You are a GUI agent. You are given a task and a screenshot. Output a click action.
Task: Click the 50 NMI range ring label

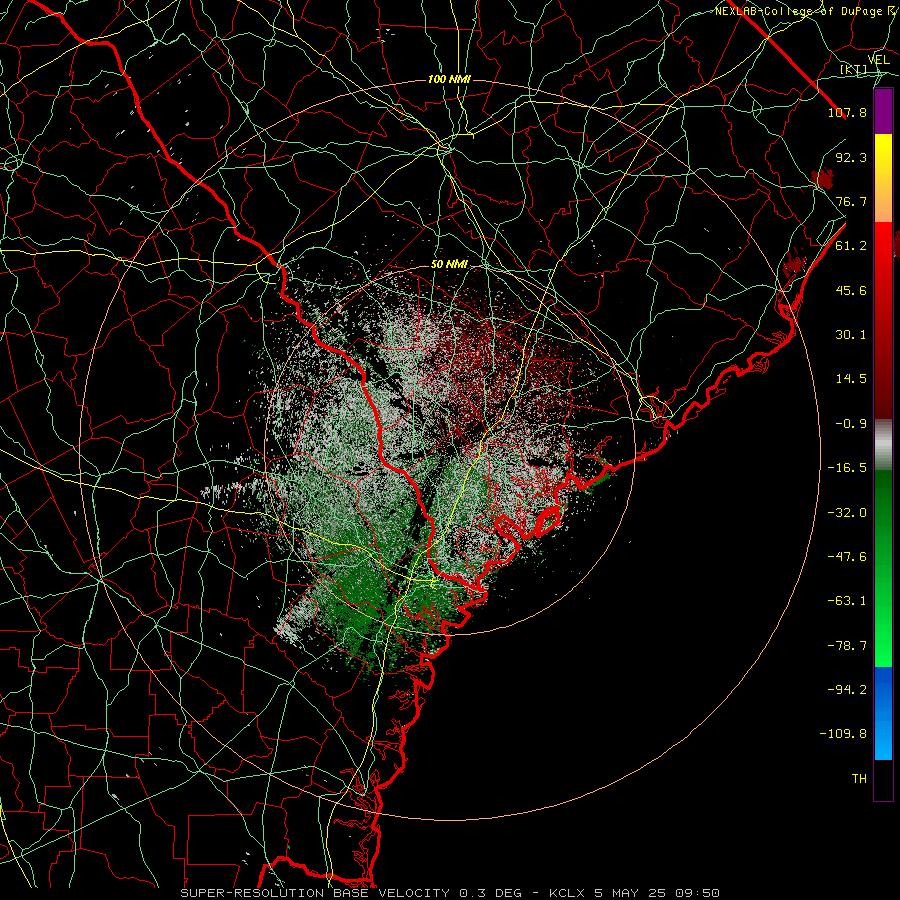tap(449, 264)
